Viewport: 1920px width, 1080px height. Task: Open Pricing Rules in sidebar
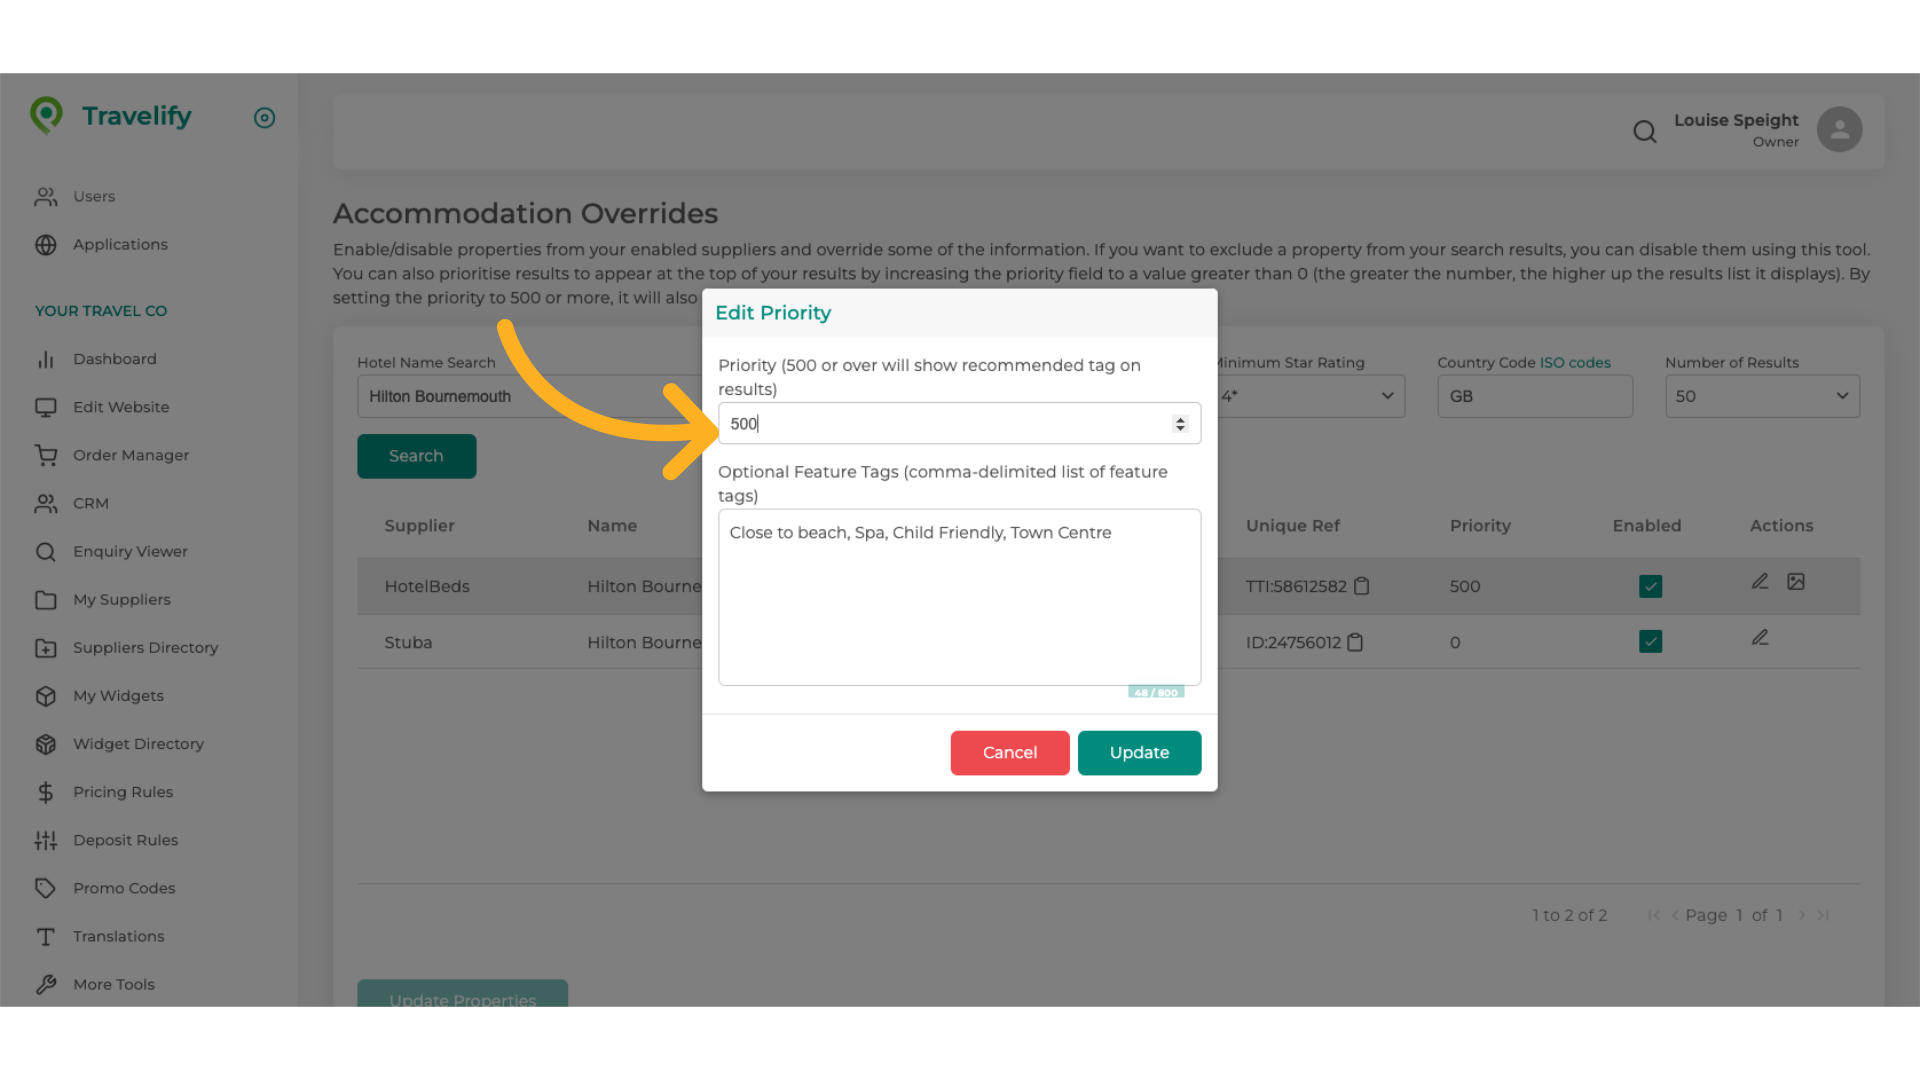(x=122, y=792)
